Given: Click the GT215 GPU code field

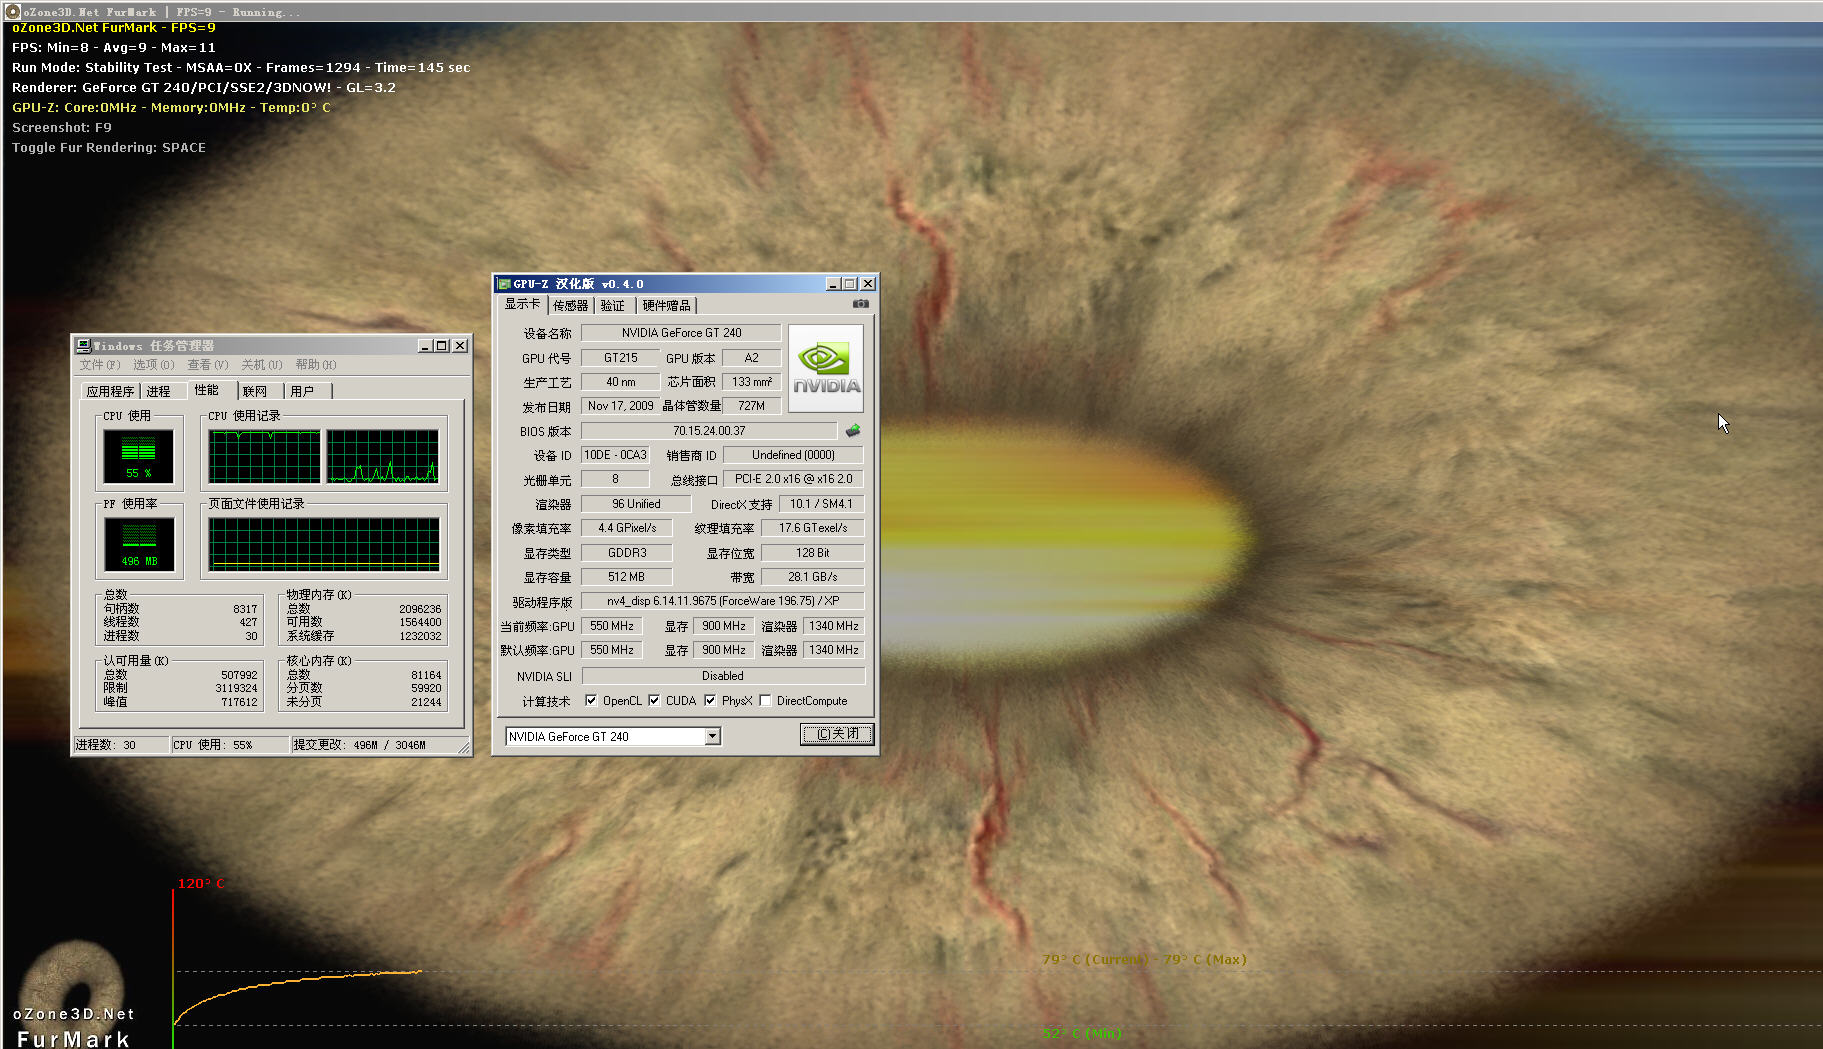Looking at the screenshot, I should [620, 358].
